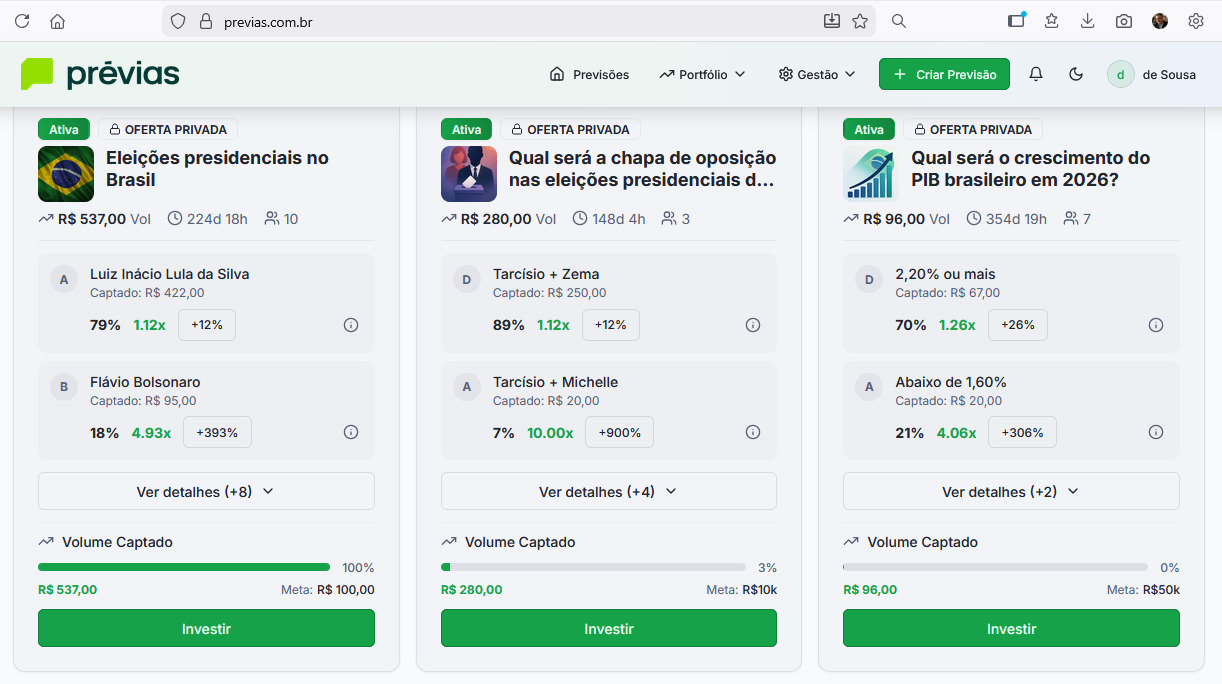Open info icon for Luiz Inácio Lula da Silva
This screenshot has width=1222, height=684.
[351, 325]
